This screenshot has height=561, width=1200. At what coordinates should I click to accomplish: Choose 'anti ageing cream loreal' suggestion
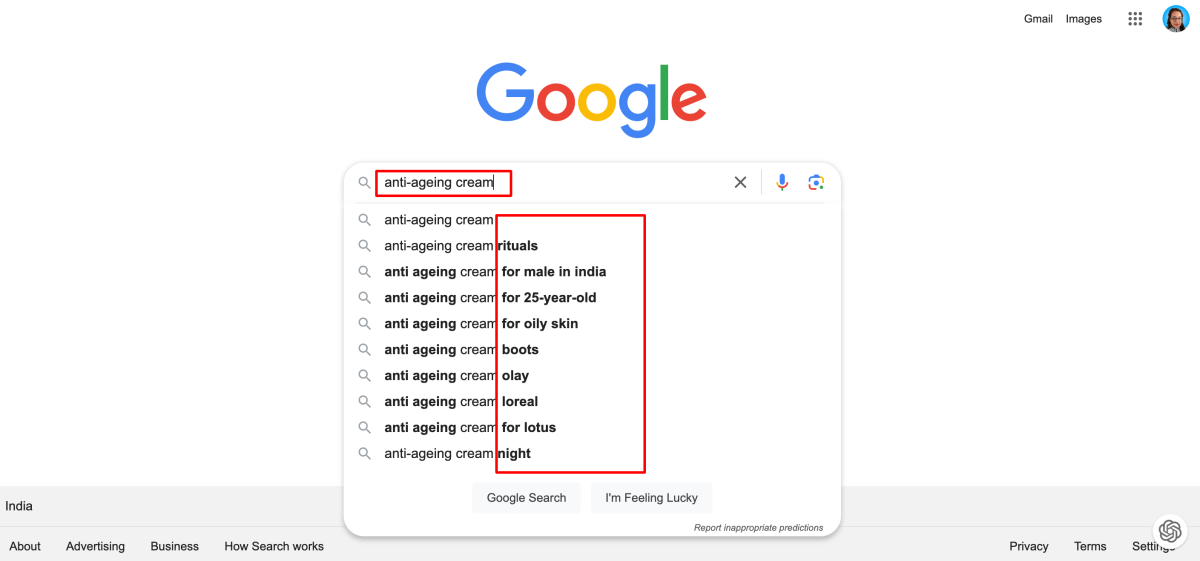pos(461,402)
